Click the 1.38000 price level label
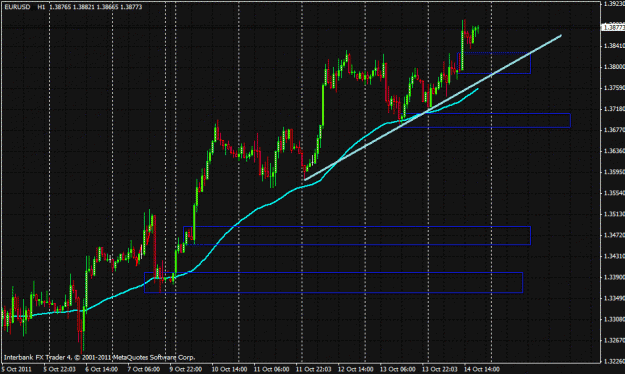This screenshot has width=625, height=374. point(614,67)
